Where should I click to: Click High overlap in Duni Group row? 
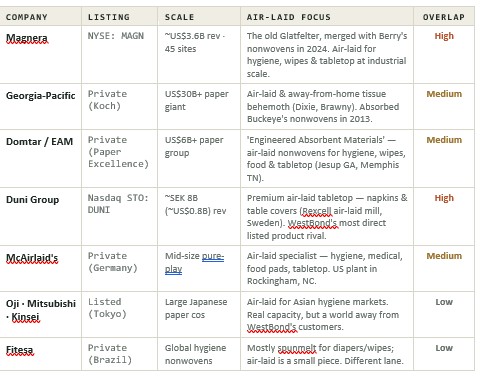coord(444,198)
